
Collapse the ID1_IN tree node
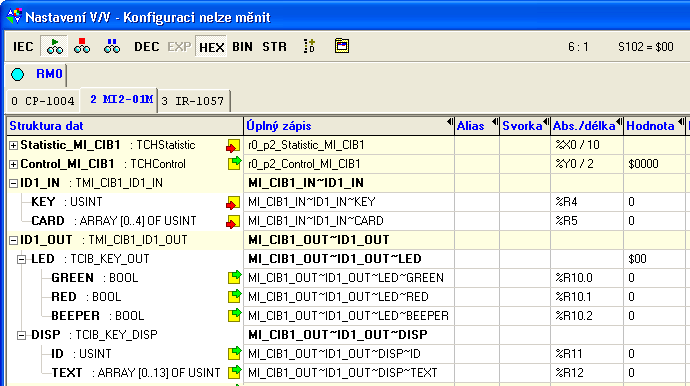click(14, 183)
